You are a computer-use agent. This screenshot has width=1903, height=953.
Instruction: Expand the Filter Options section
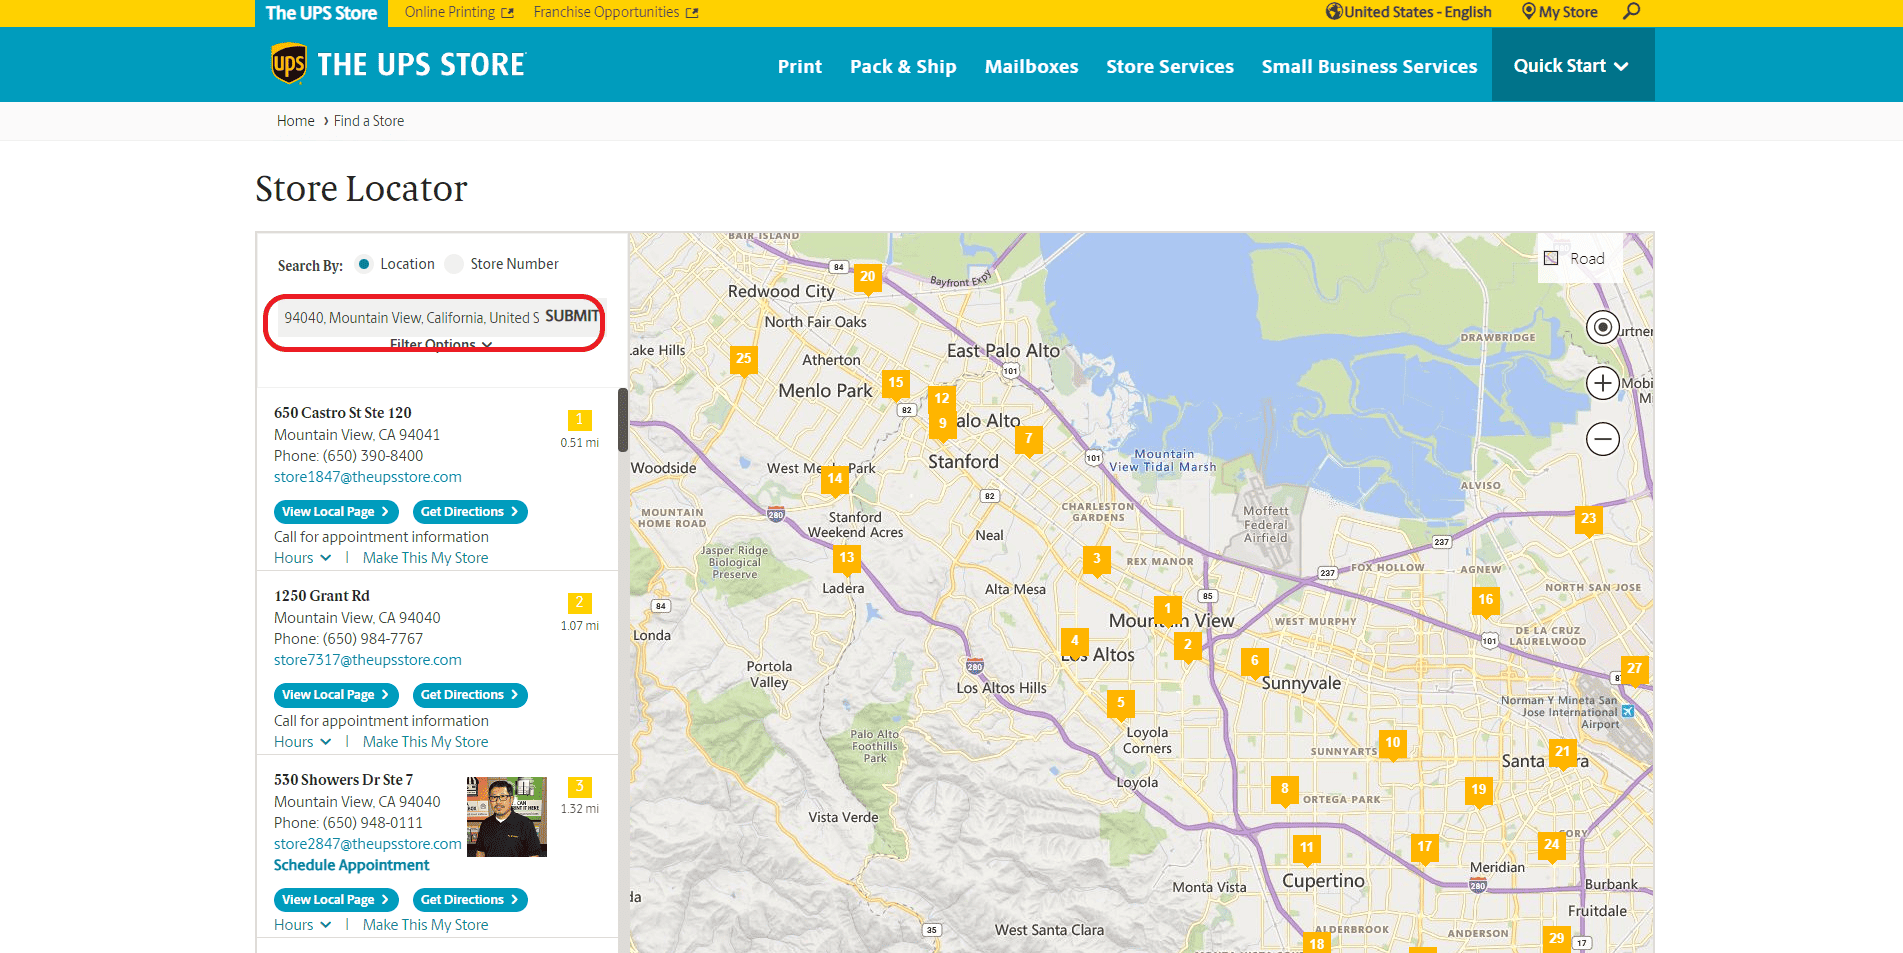(x=437, y=344)
